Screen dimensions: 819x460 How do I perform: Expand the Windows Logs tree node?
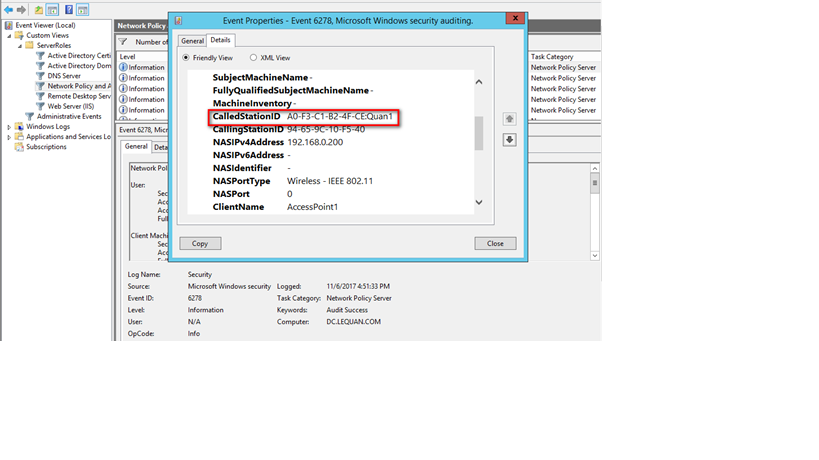[9, 127]
